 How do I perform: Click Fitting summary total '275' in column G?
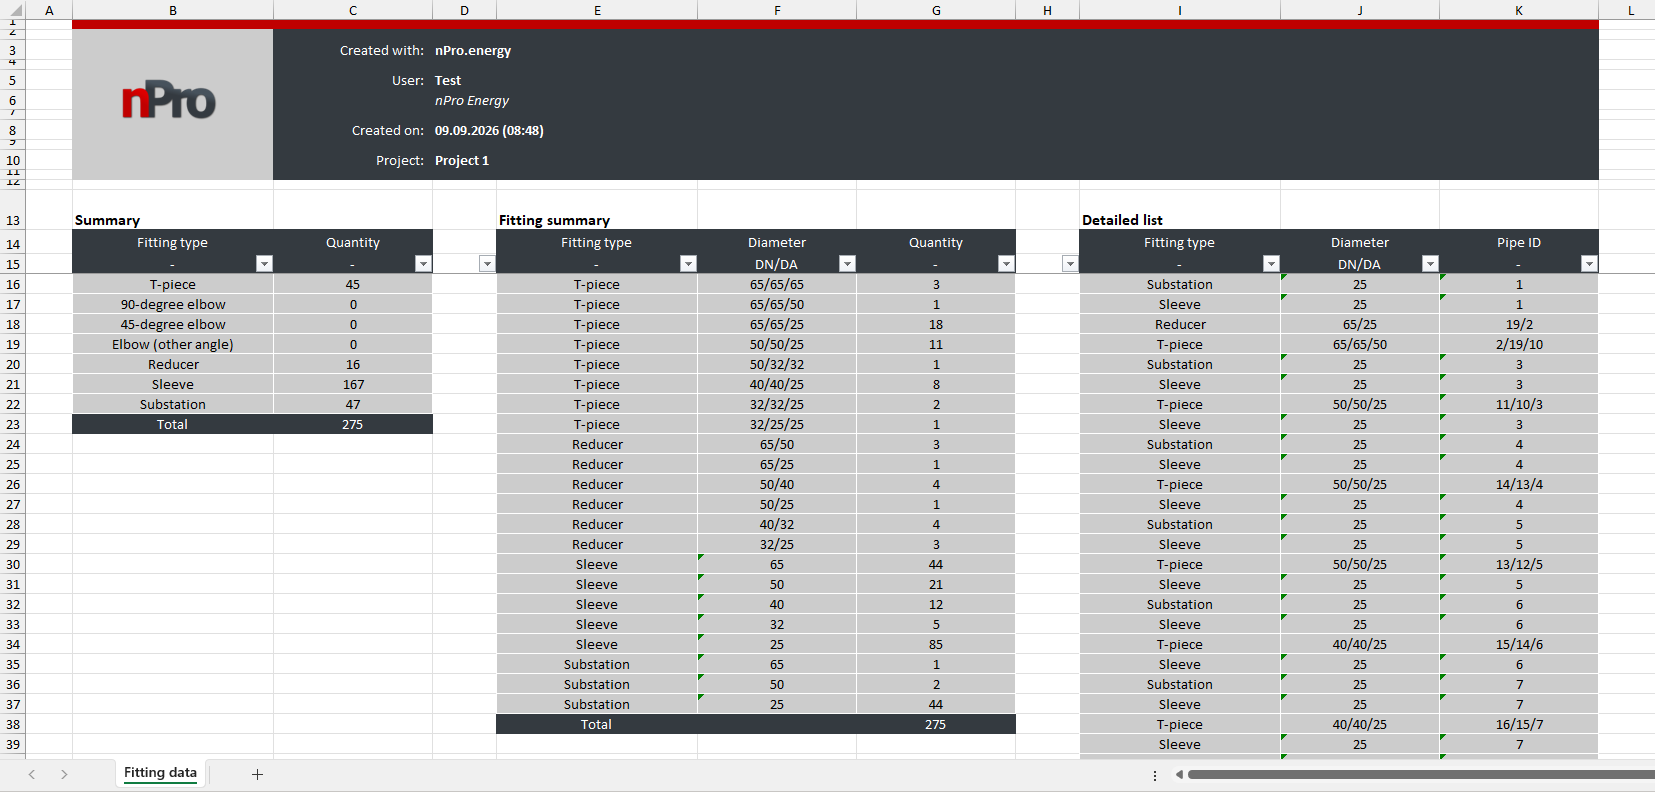click(936, 724)
